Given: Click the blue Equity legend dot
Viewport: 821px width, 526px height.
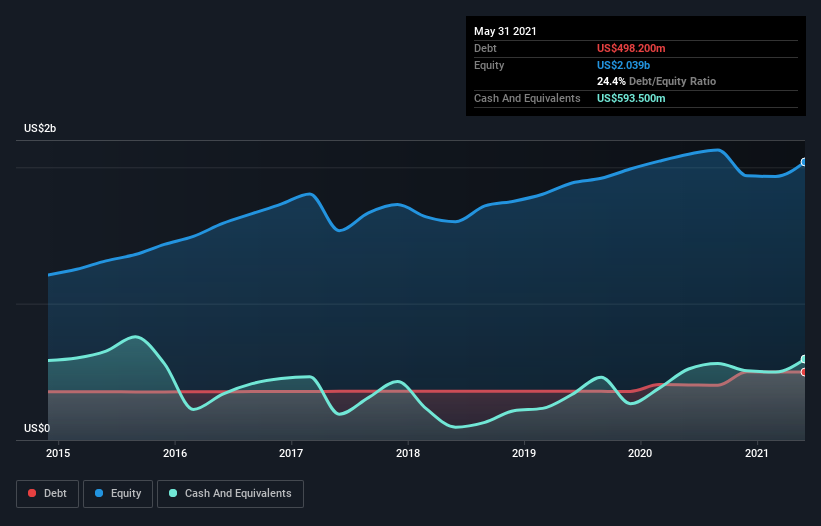Looking at the screenshot, I should [x=99, y=493].
